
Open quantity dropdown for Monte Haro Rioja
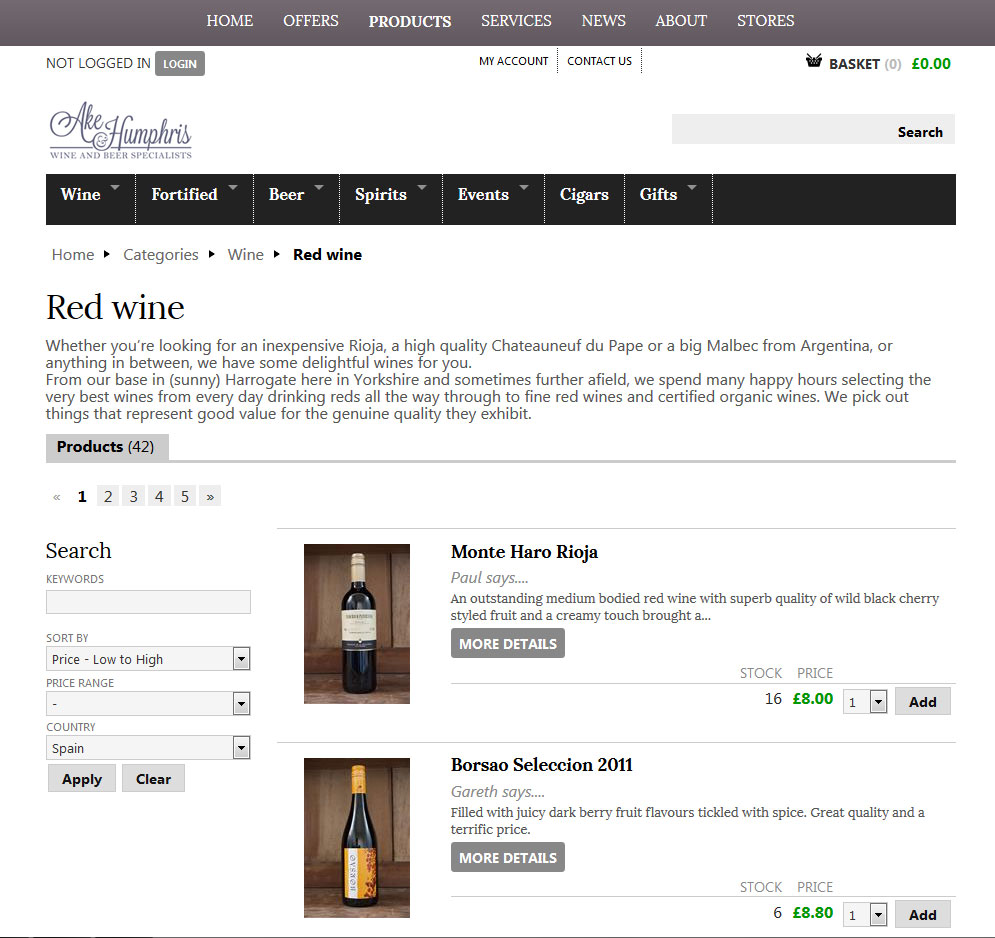click(x=865, y=702)
